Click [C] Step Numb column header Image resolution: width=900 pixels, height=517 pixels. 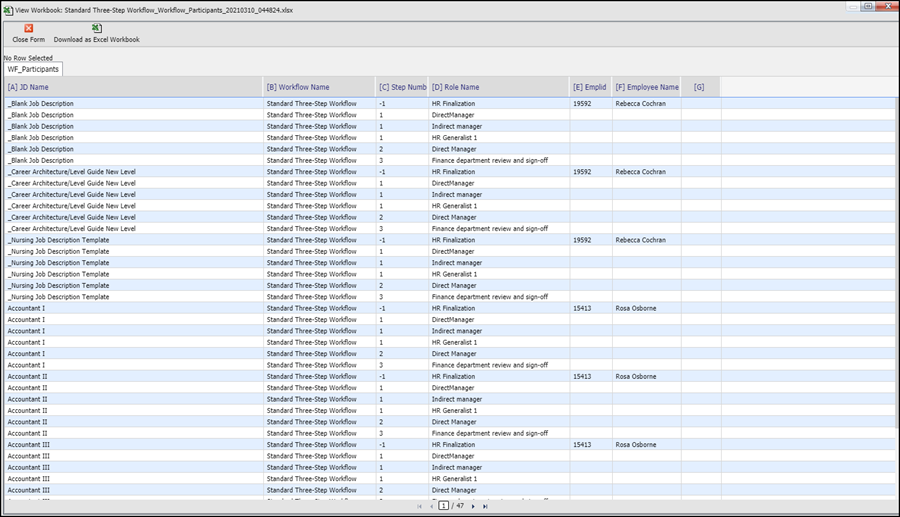[402, 87]
